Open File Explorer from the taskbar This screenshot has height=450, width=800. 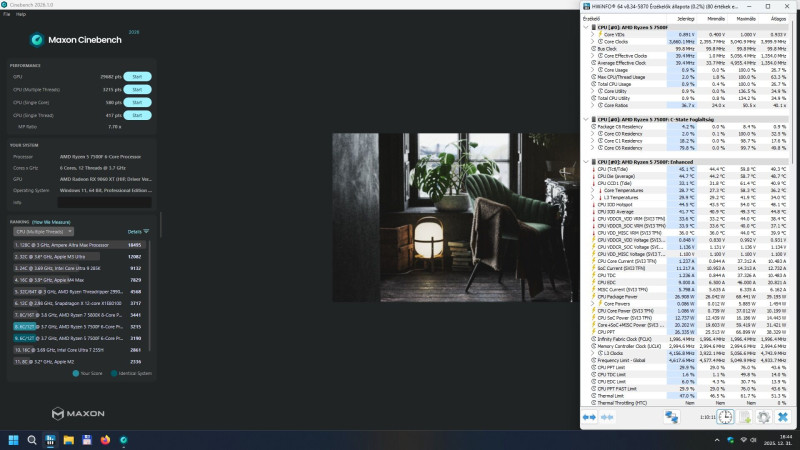68,440
